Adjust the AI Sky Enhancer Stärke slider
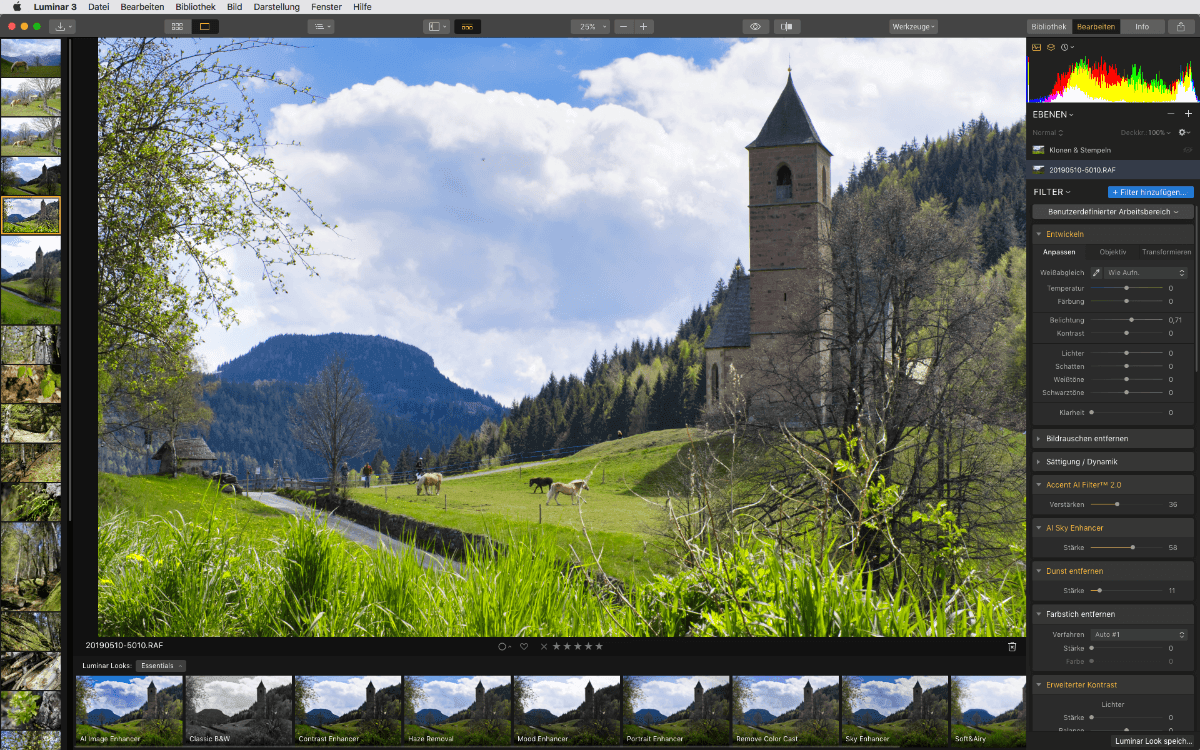This screenshot has width=1200, height=750. coord(1126,547)
